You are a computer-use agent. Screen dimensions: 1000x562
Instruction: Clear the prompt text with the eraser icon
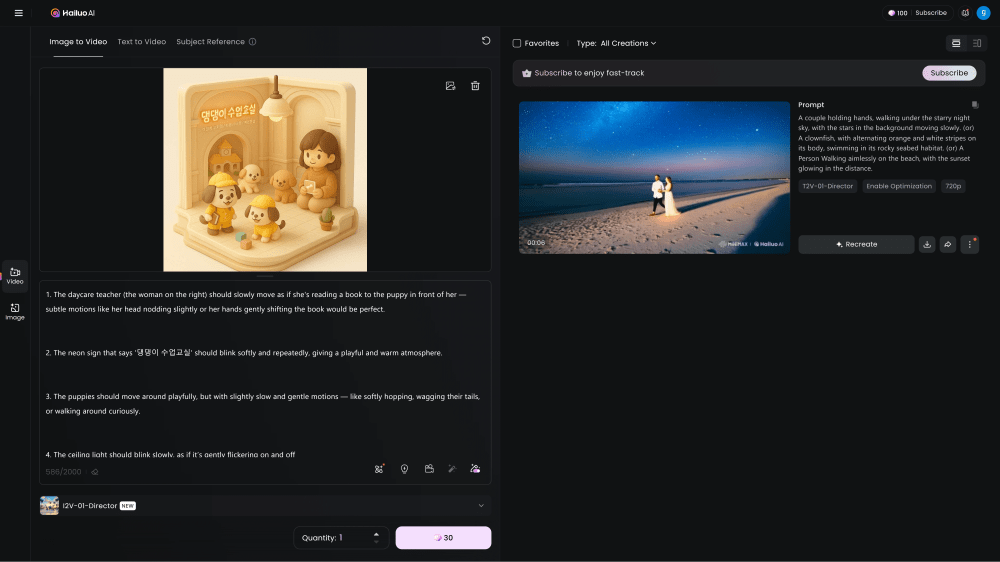tap(94, 472)
